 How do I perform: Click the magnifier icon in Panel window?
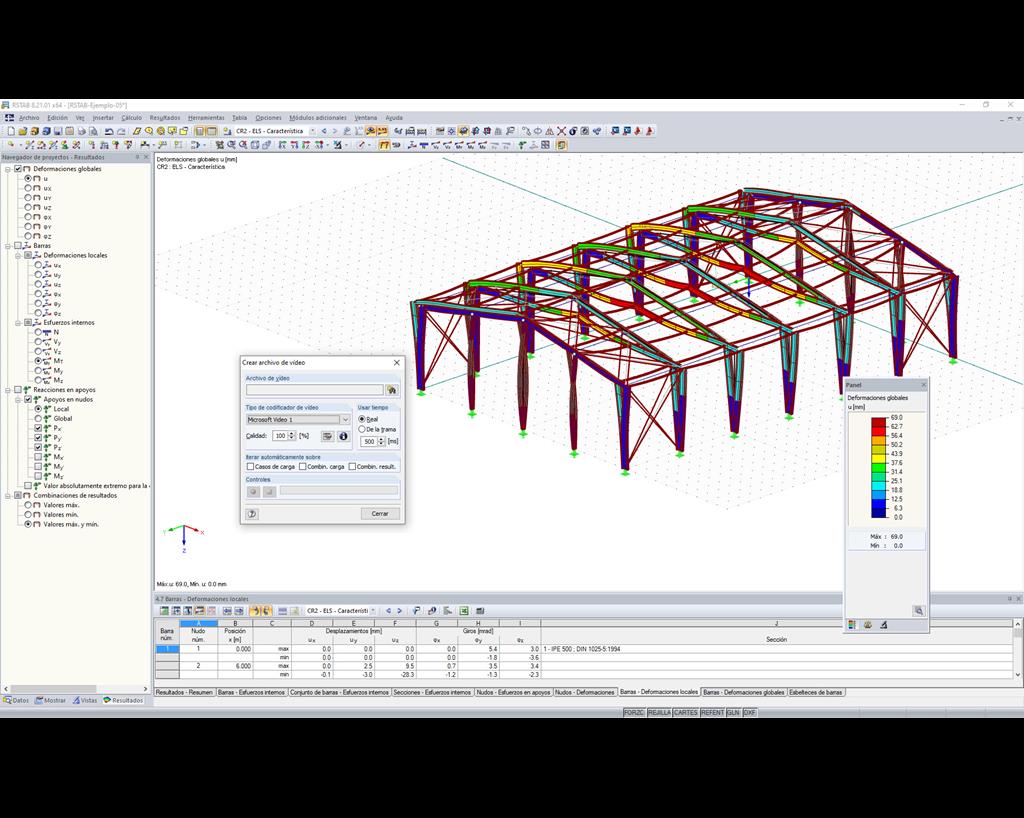click(918, 610)
